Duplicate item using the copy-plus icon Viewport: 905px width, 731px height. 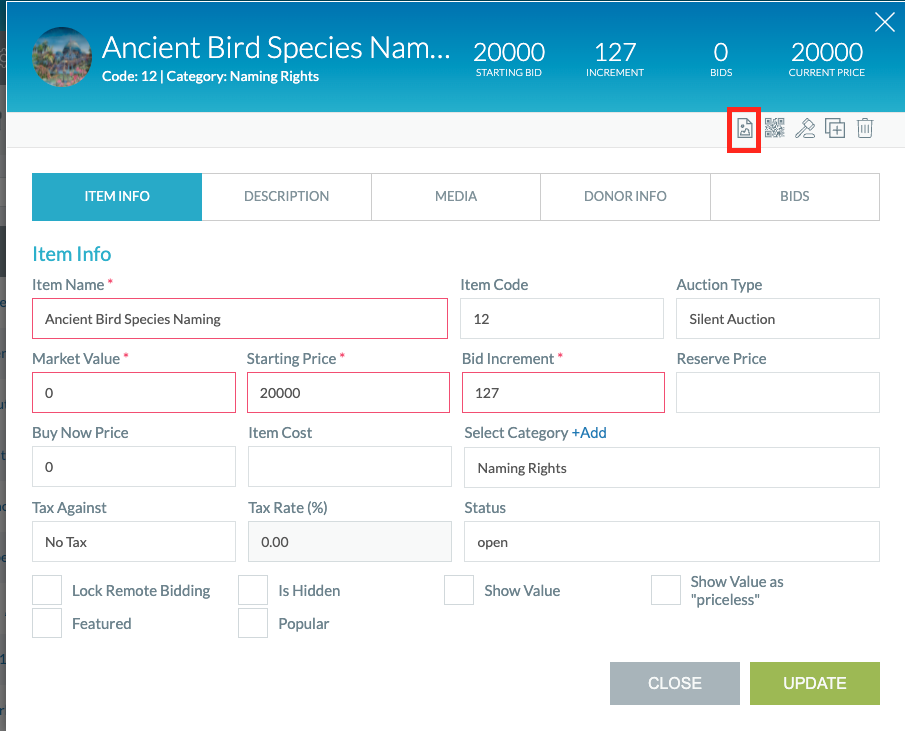[x=835, y=129]
